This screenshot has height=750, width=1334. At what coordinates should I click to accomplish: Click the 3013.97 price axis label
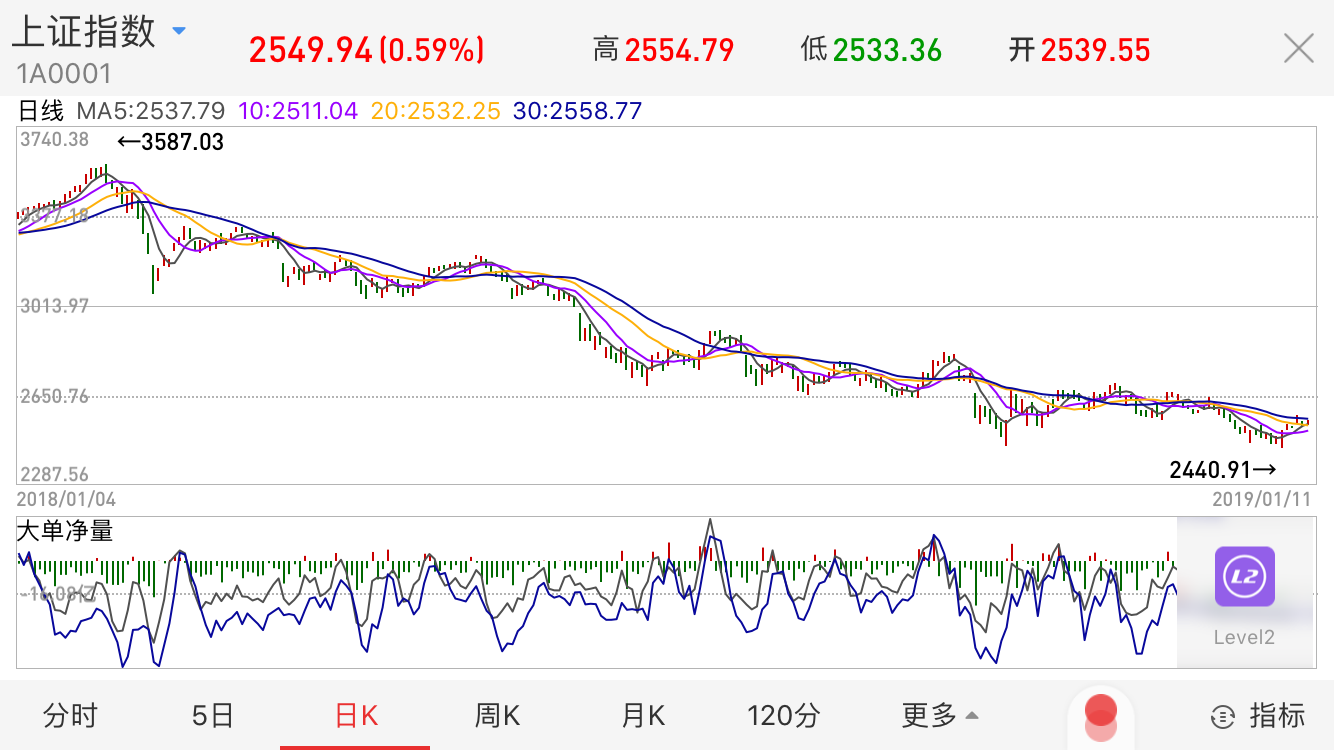54,306
